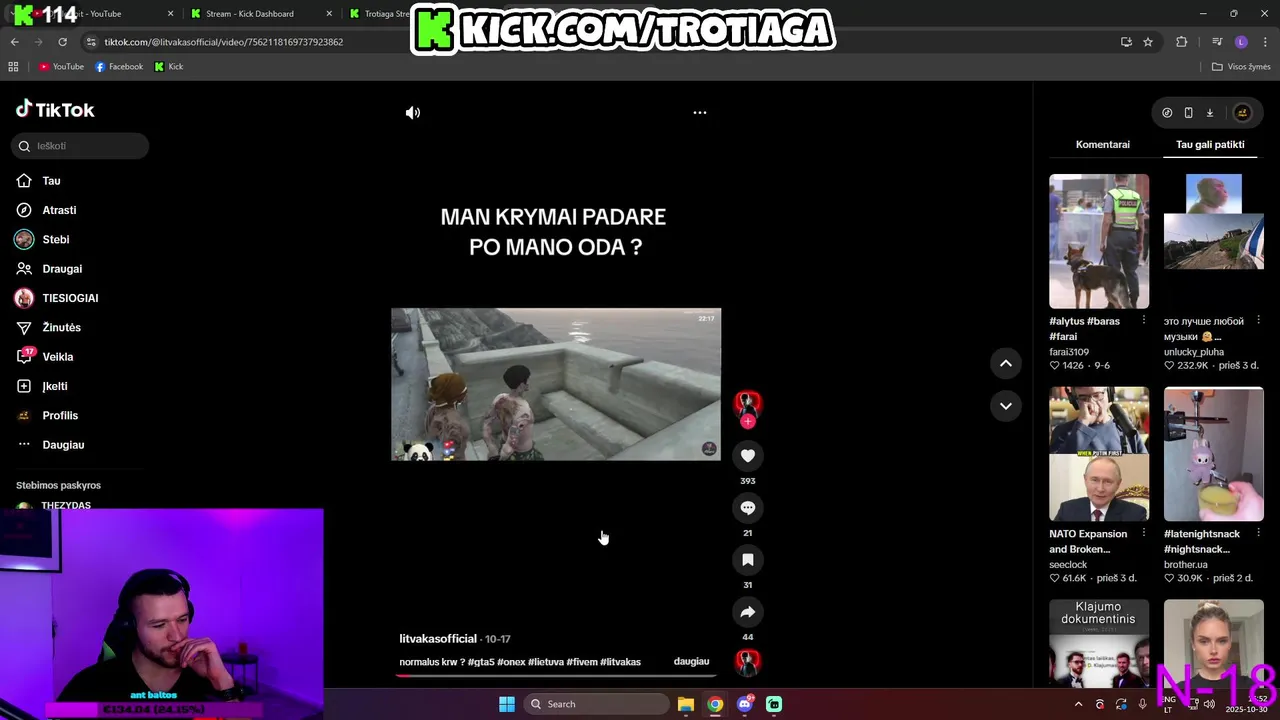
Task: Open Žinutės messages
Action: click(x=61, y=328)
